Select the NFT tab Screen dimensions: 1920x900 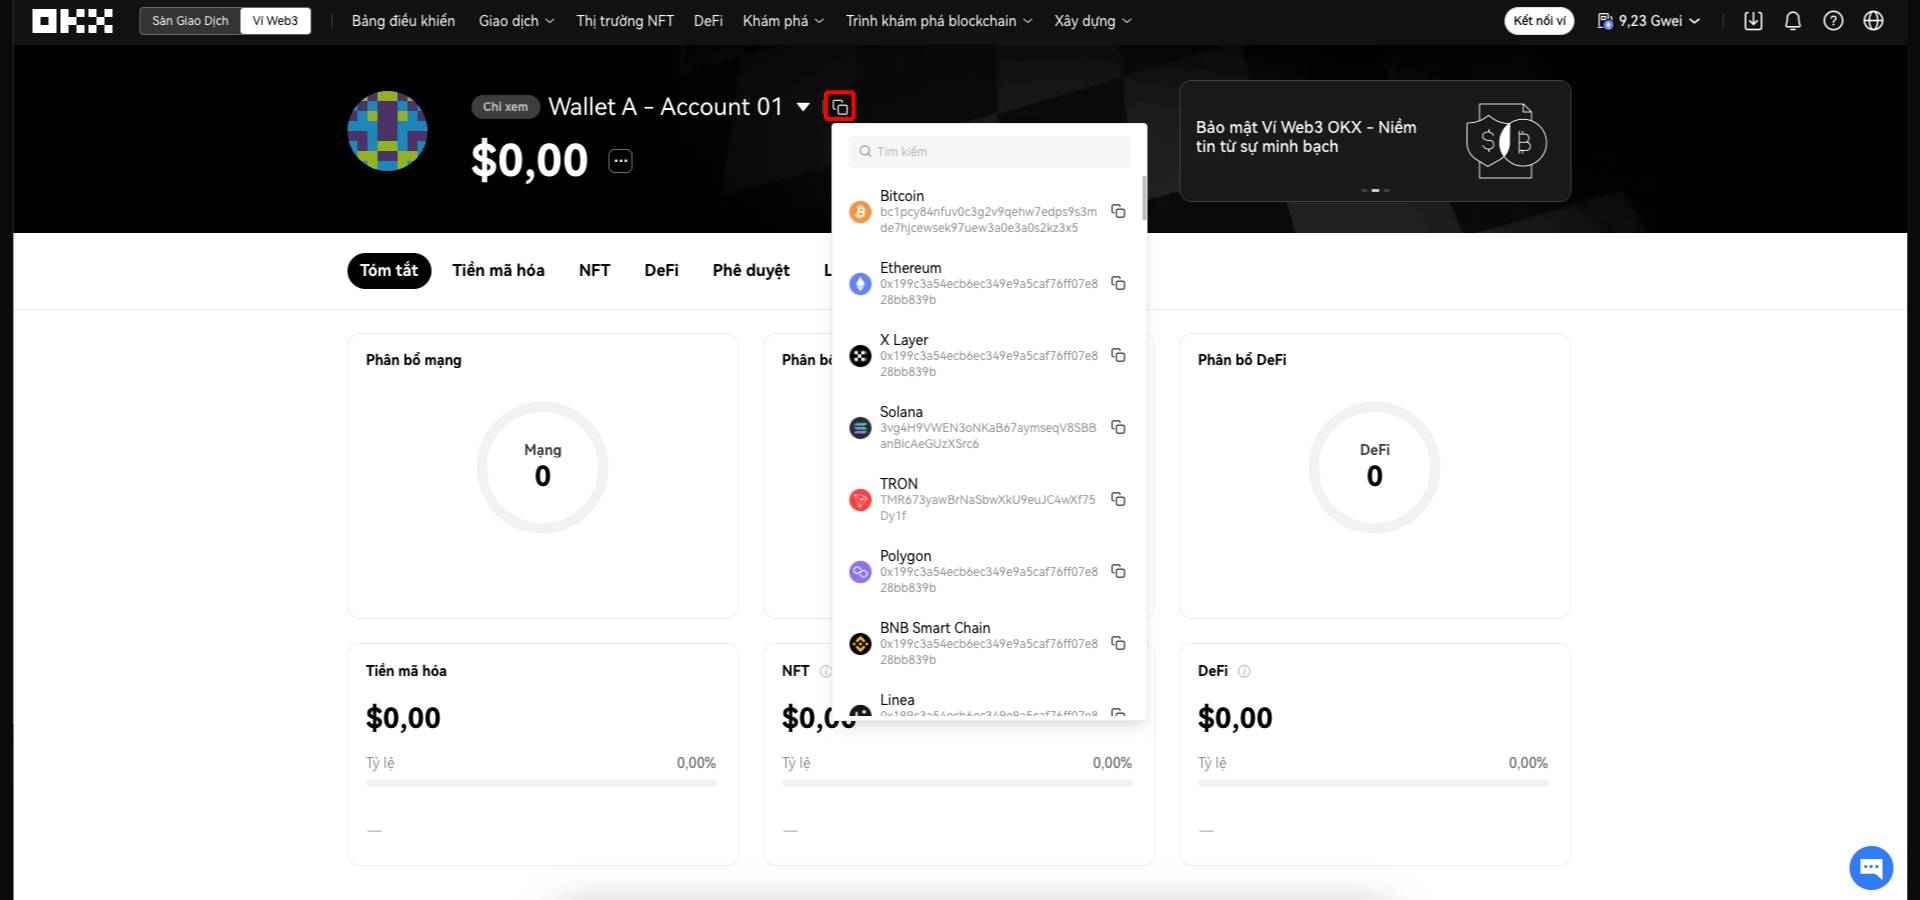tap(594, 271)
